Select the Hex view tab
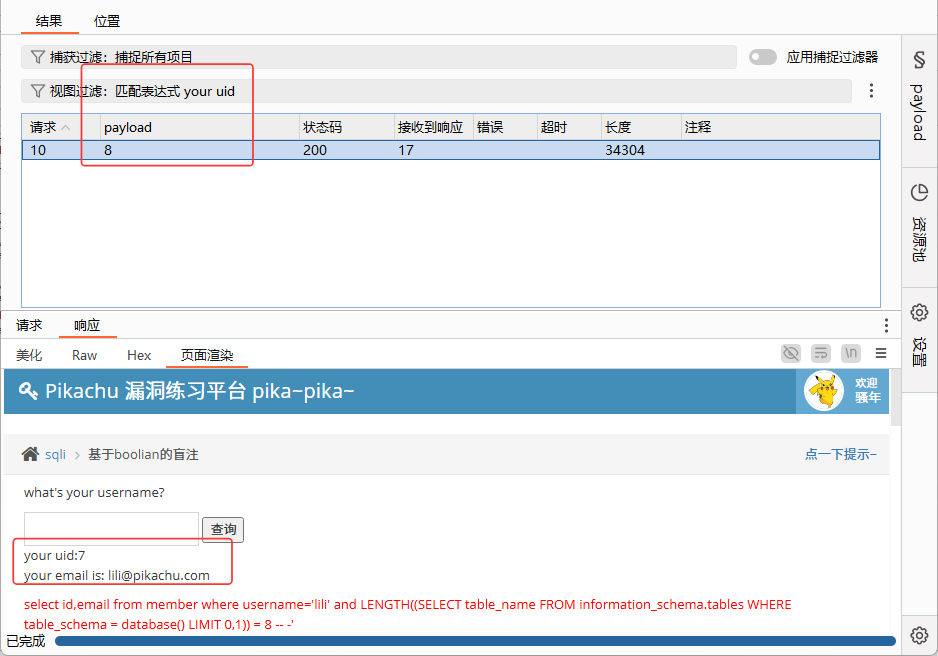Image resolution: width=938 pixels, height=656 pixels. [139, 355]
